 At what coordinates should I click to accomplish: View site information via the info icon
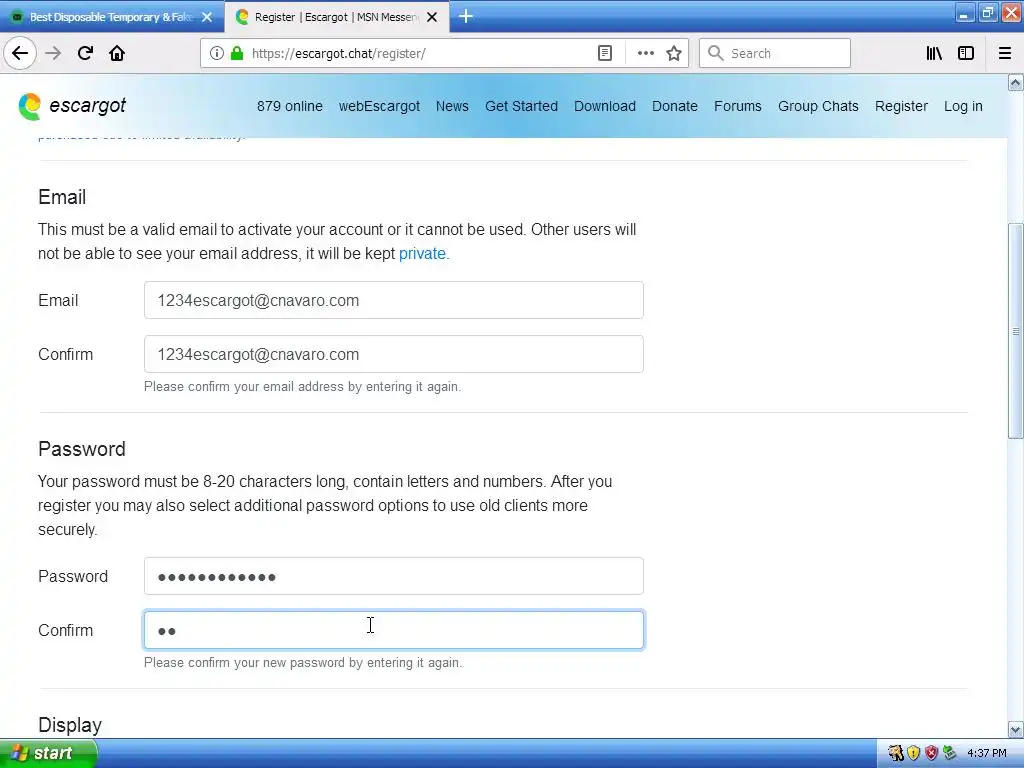click(x=217, y=53)
